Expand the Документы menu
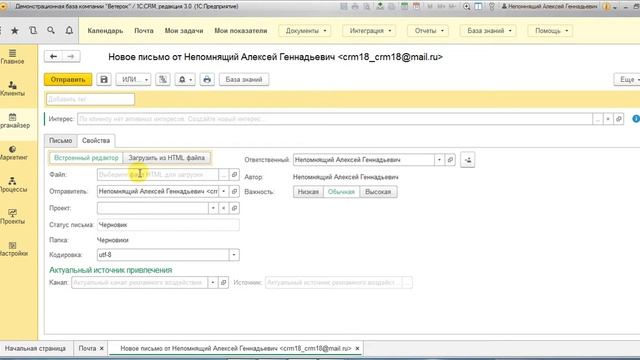 pos(305,31)
